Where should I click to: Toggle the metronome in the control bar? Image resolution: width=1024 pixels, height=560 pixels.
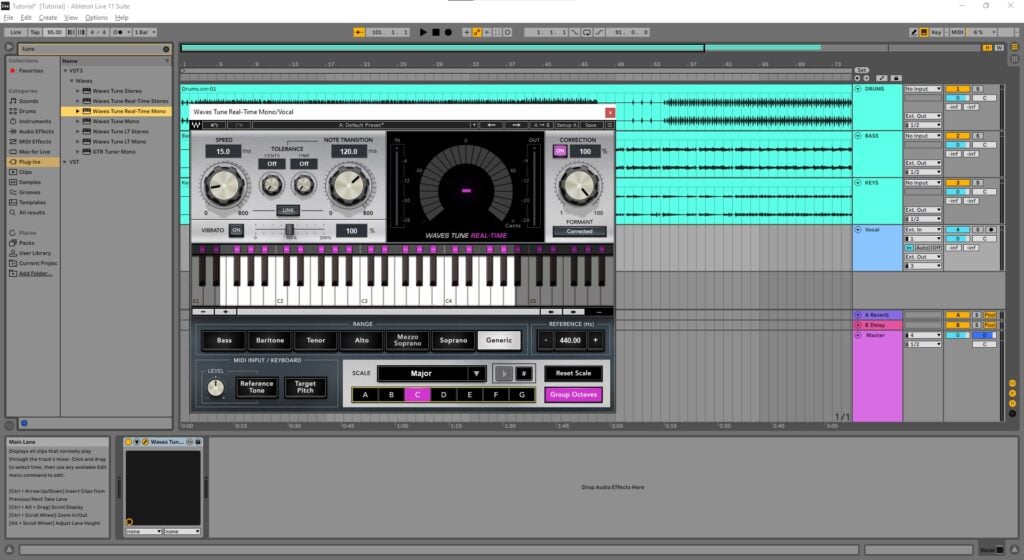(118, 32)
